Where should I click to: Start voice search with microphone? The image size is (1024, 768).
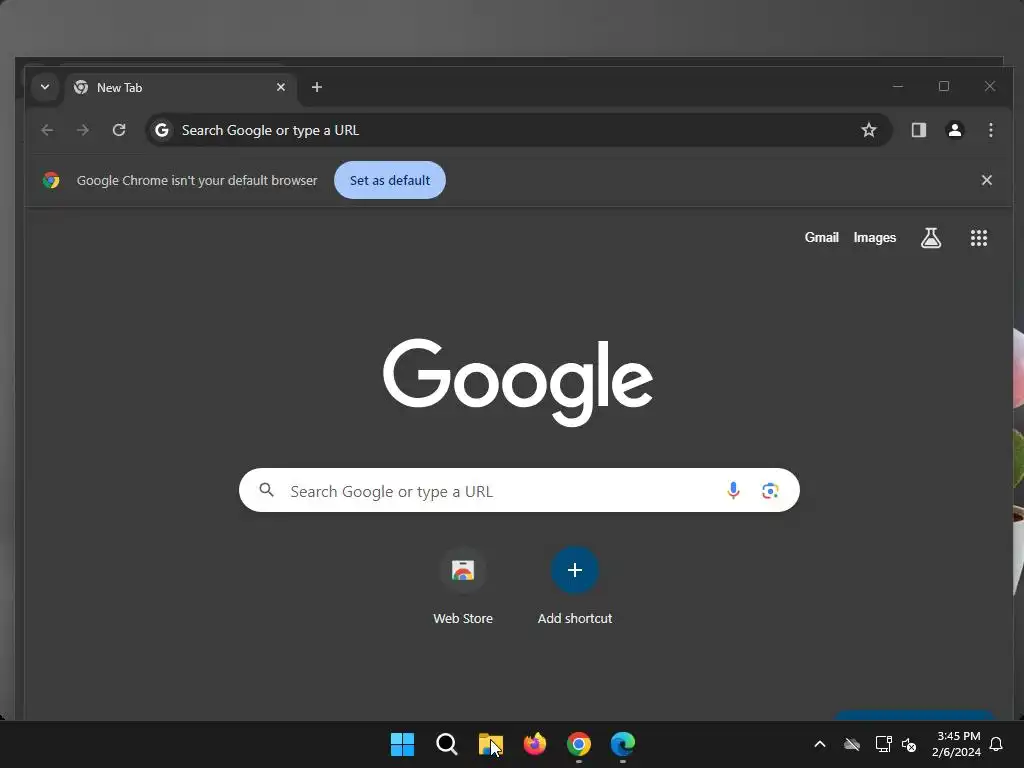coord(733,490)
